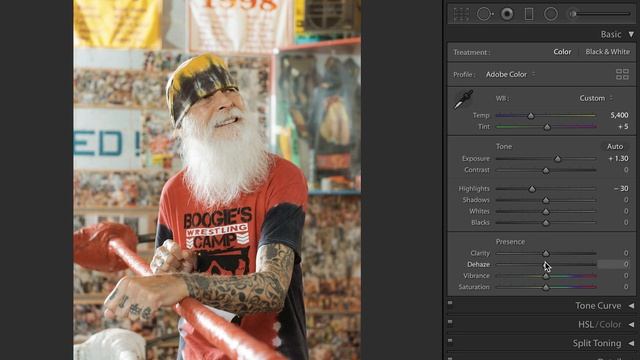Click the photo of the bearded man
Image resolution: width=640 pixels, height=360 pixels.
tap(217, 180)
